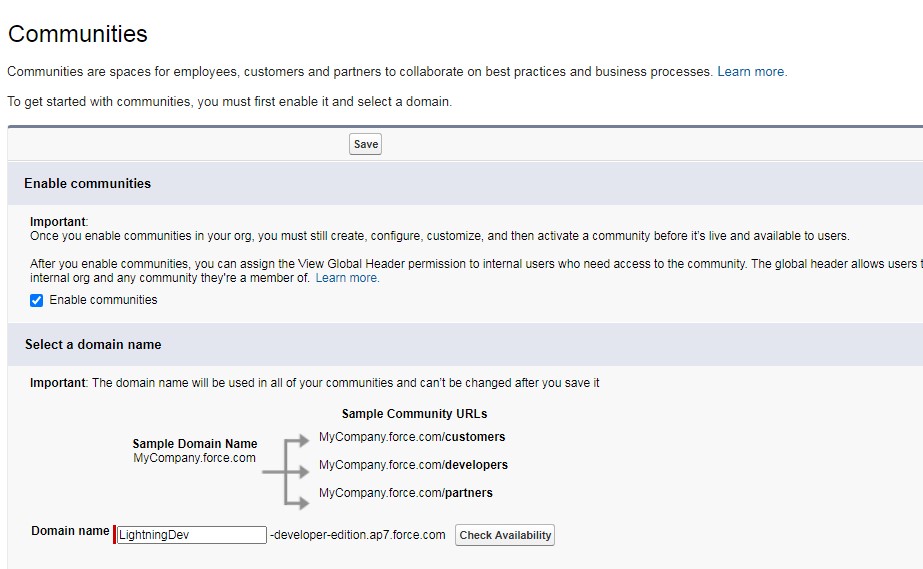Image resolution: width=923 pixels, height=569 pixels.
Task: Click the Domain name field label
Action: pos(70,531)
